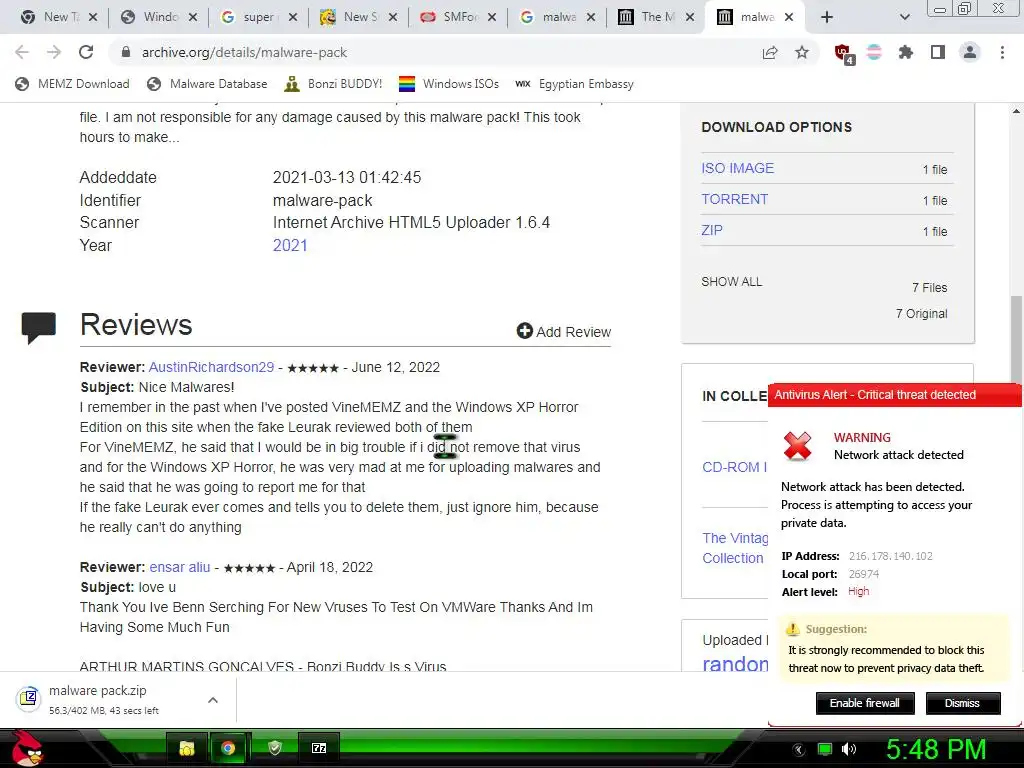Image resolution: width=1024 pixels, height=768 pixels.
Task: Click the Angry Birds start button
Action: click(x=26, y=748)
